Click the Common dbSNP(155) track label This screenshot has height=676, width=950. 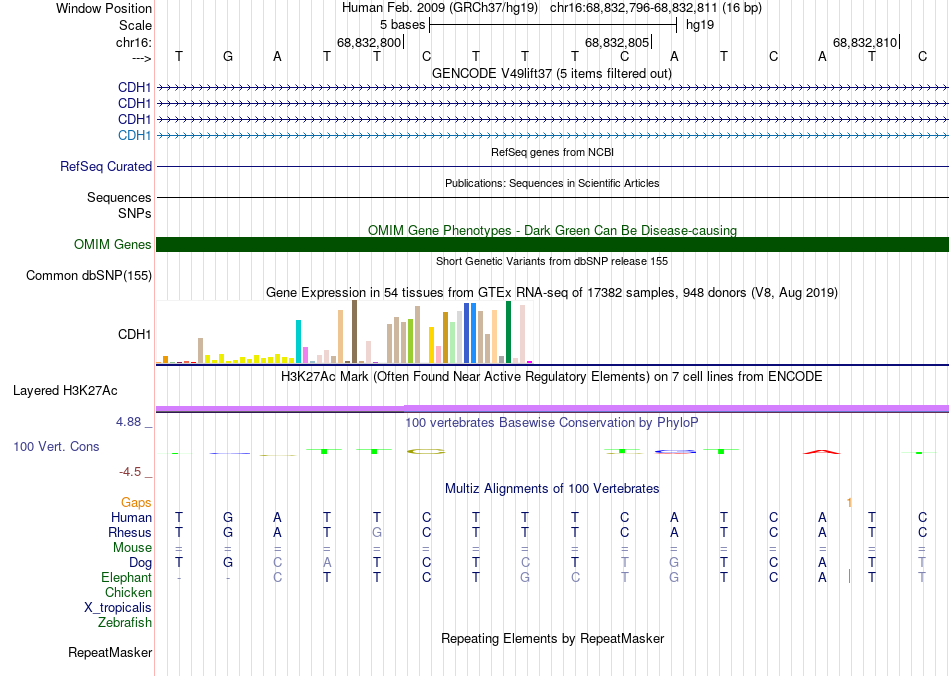(88, 276)
